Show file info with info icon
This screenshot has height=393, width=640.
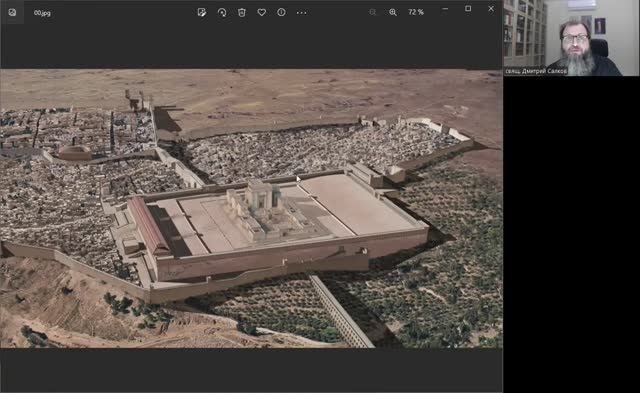[281, 12]
